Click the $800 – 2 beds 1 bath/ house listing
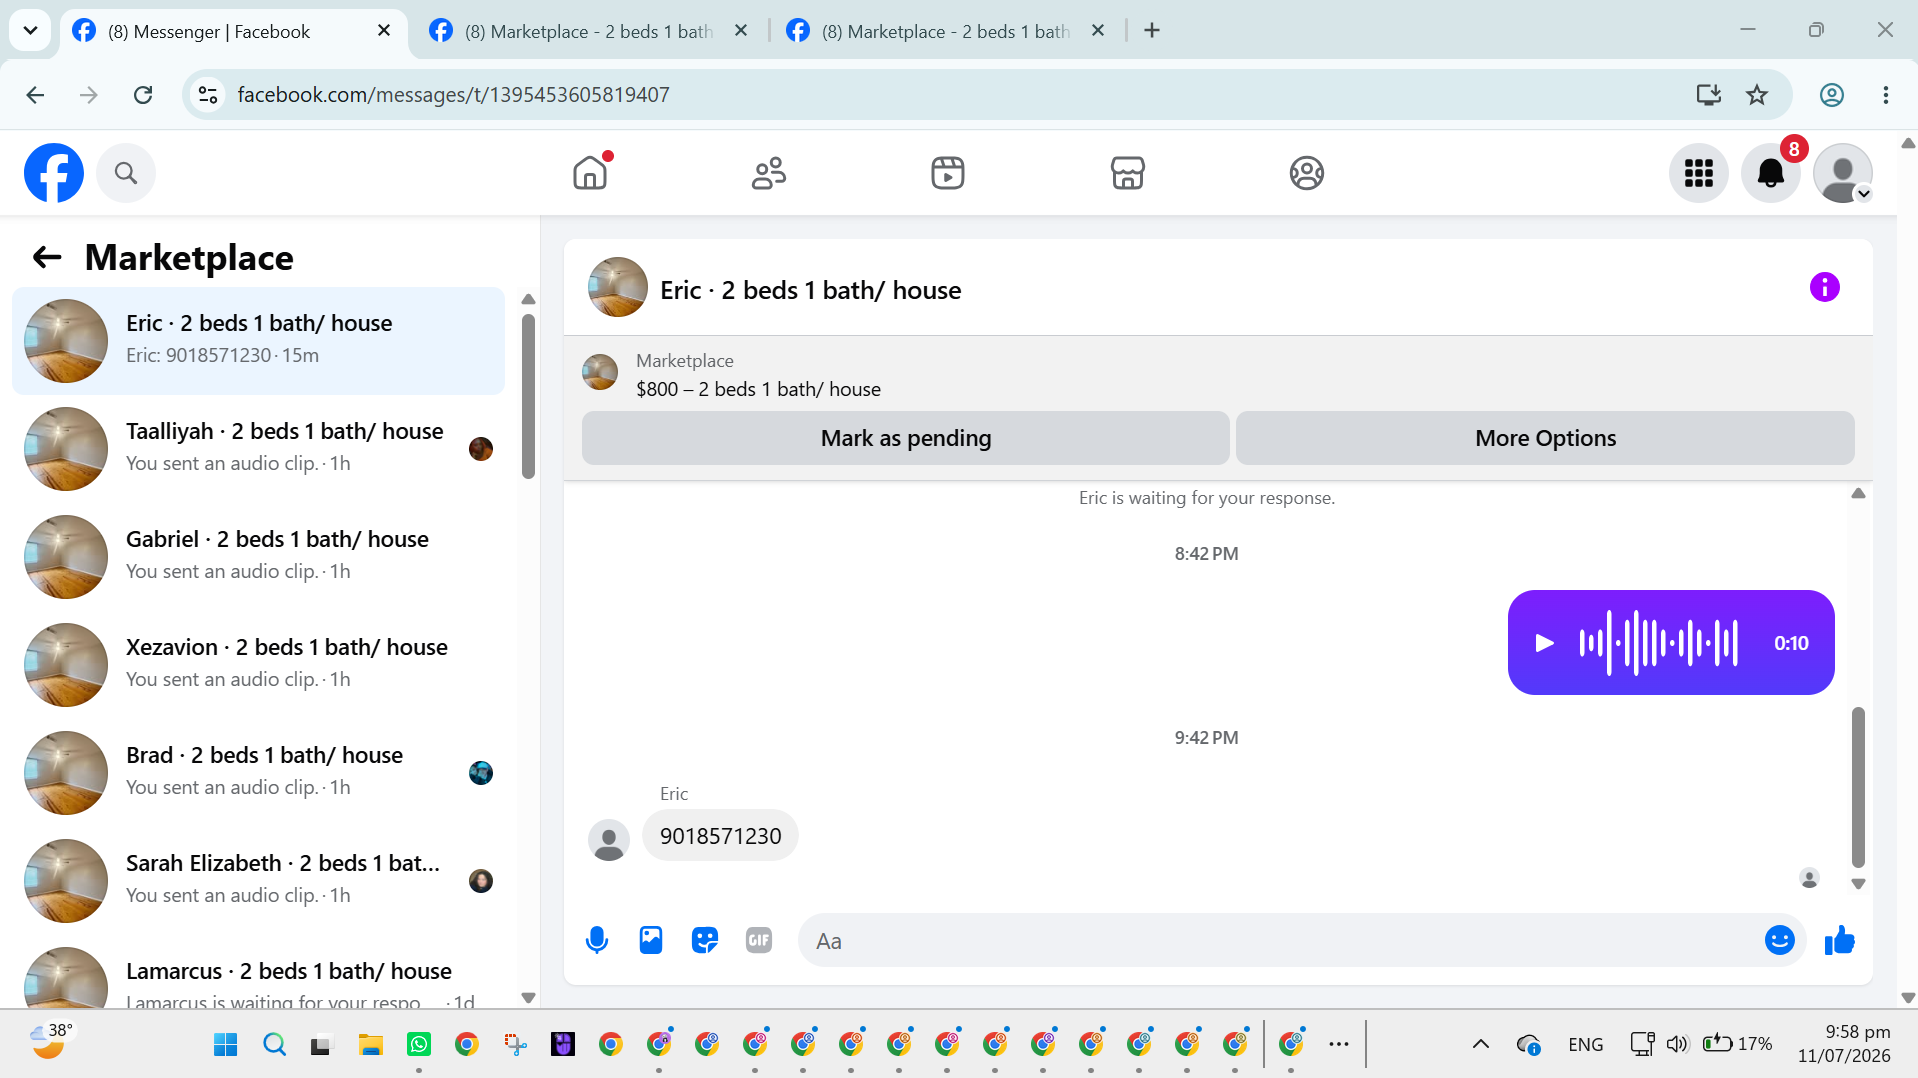Screen dimensions: 1918x1078 click(x=759, y=389)
